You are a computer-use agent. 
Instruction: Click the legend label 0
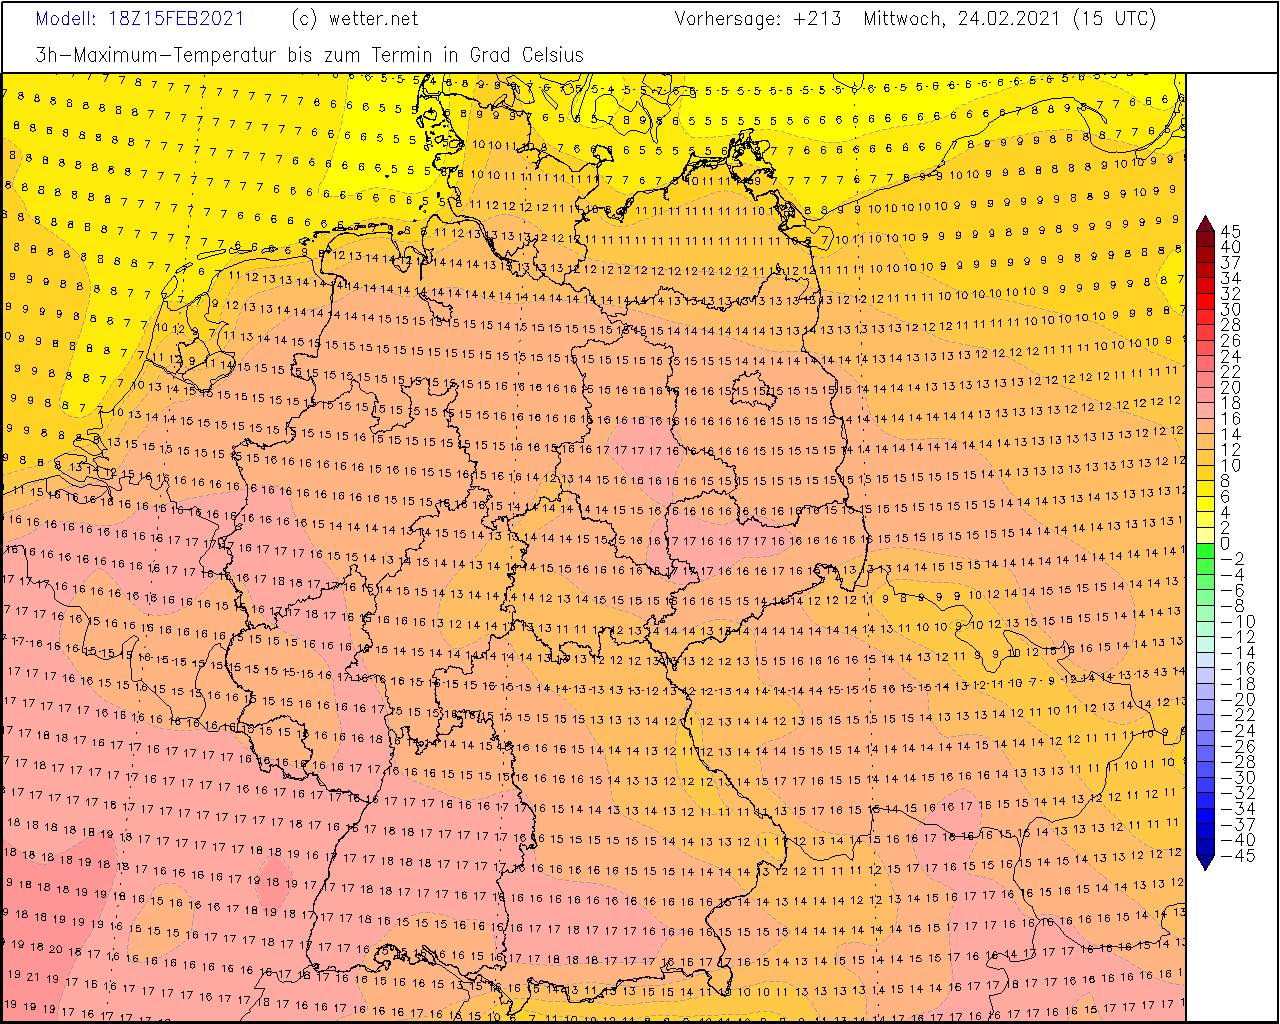pos(1225,544)
